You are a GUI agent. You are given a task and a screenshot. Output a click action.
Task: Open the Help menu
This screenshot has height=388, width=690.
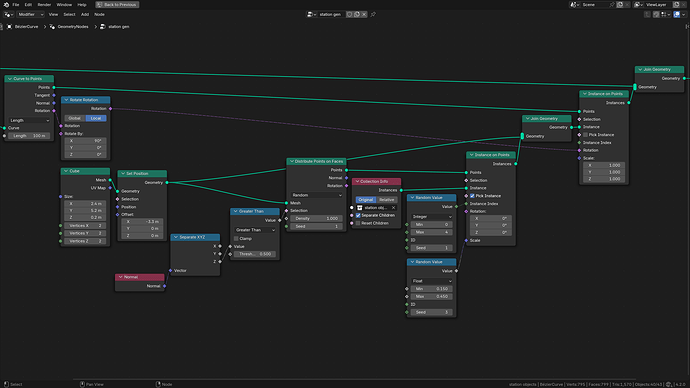(82, 4)
